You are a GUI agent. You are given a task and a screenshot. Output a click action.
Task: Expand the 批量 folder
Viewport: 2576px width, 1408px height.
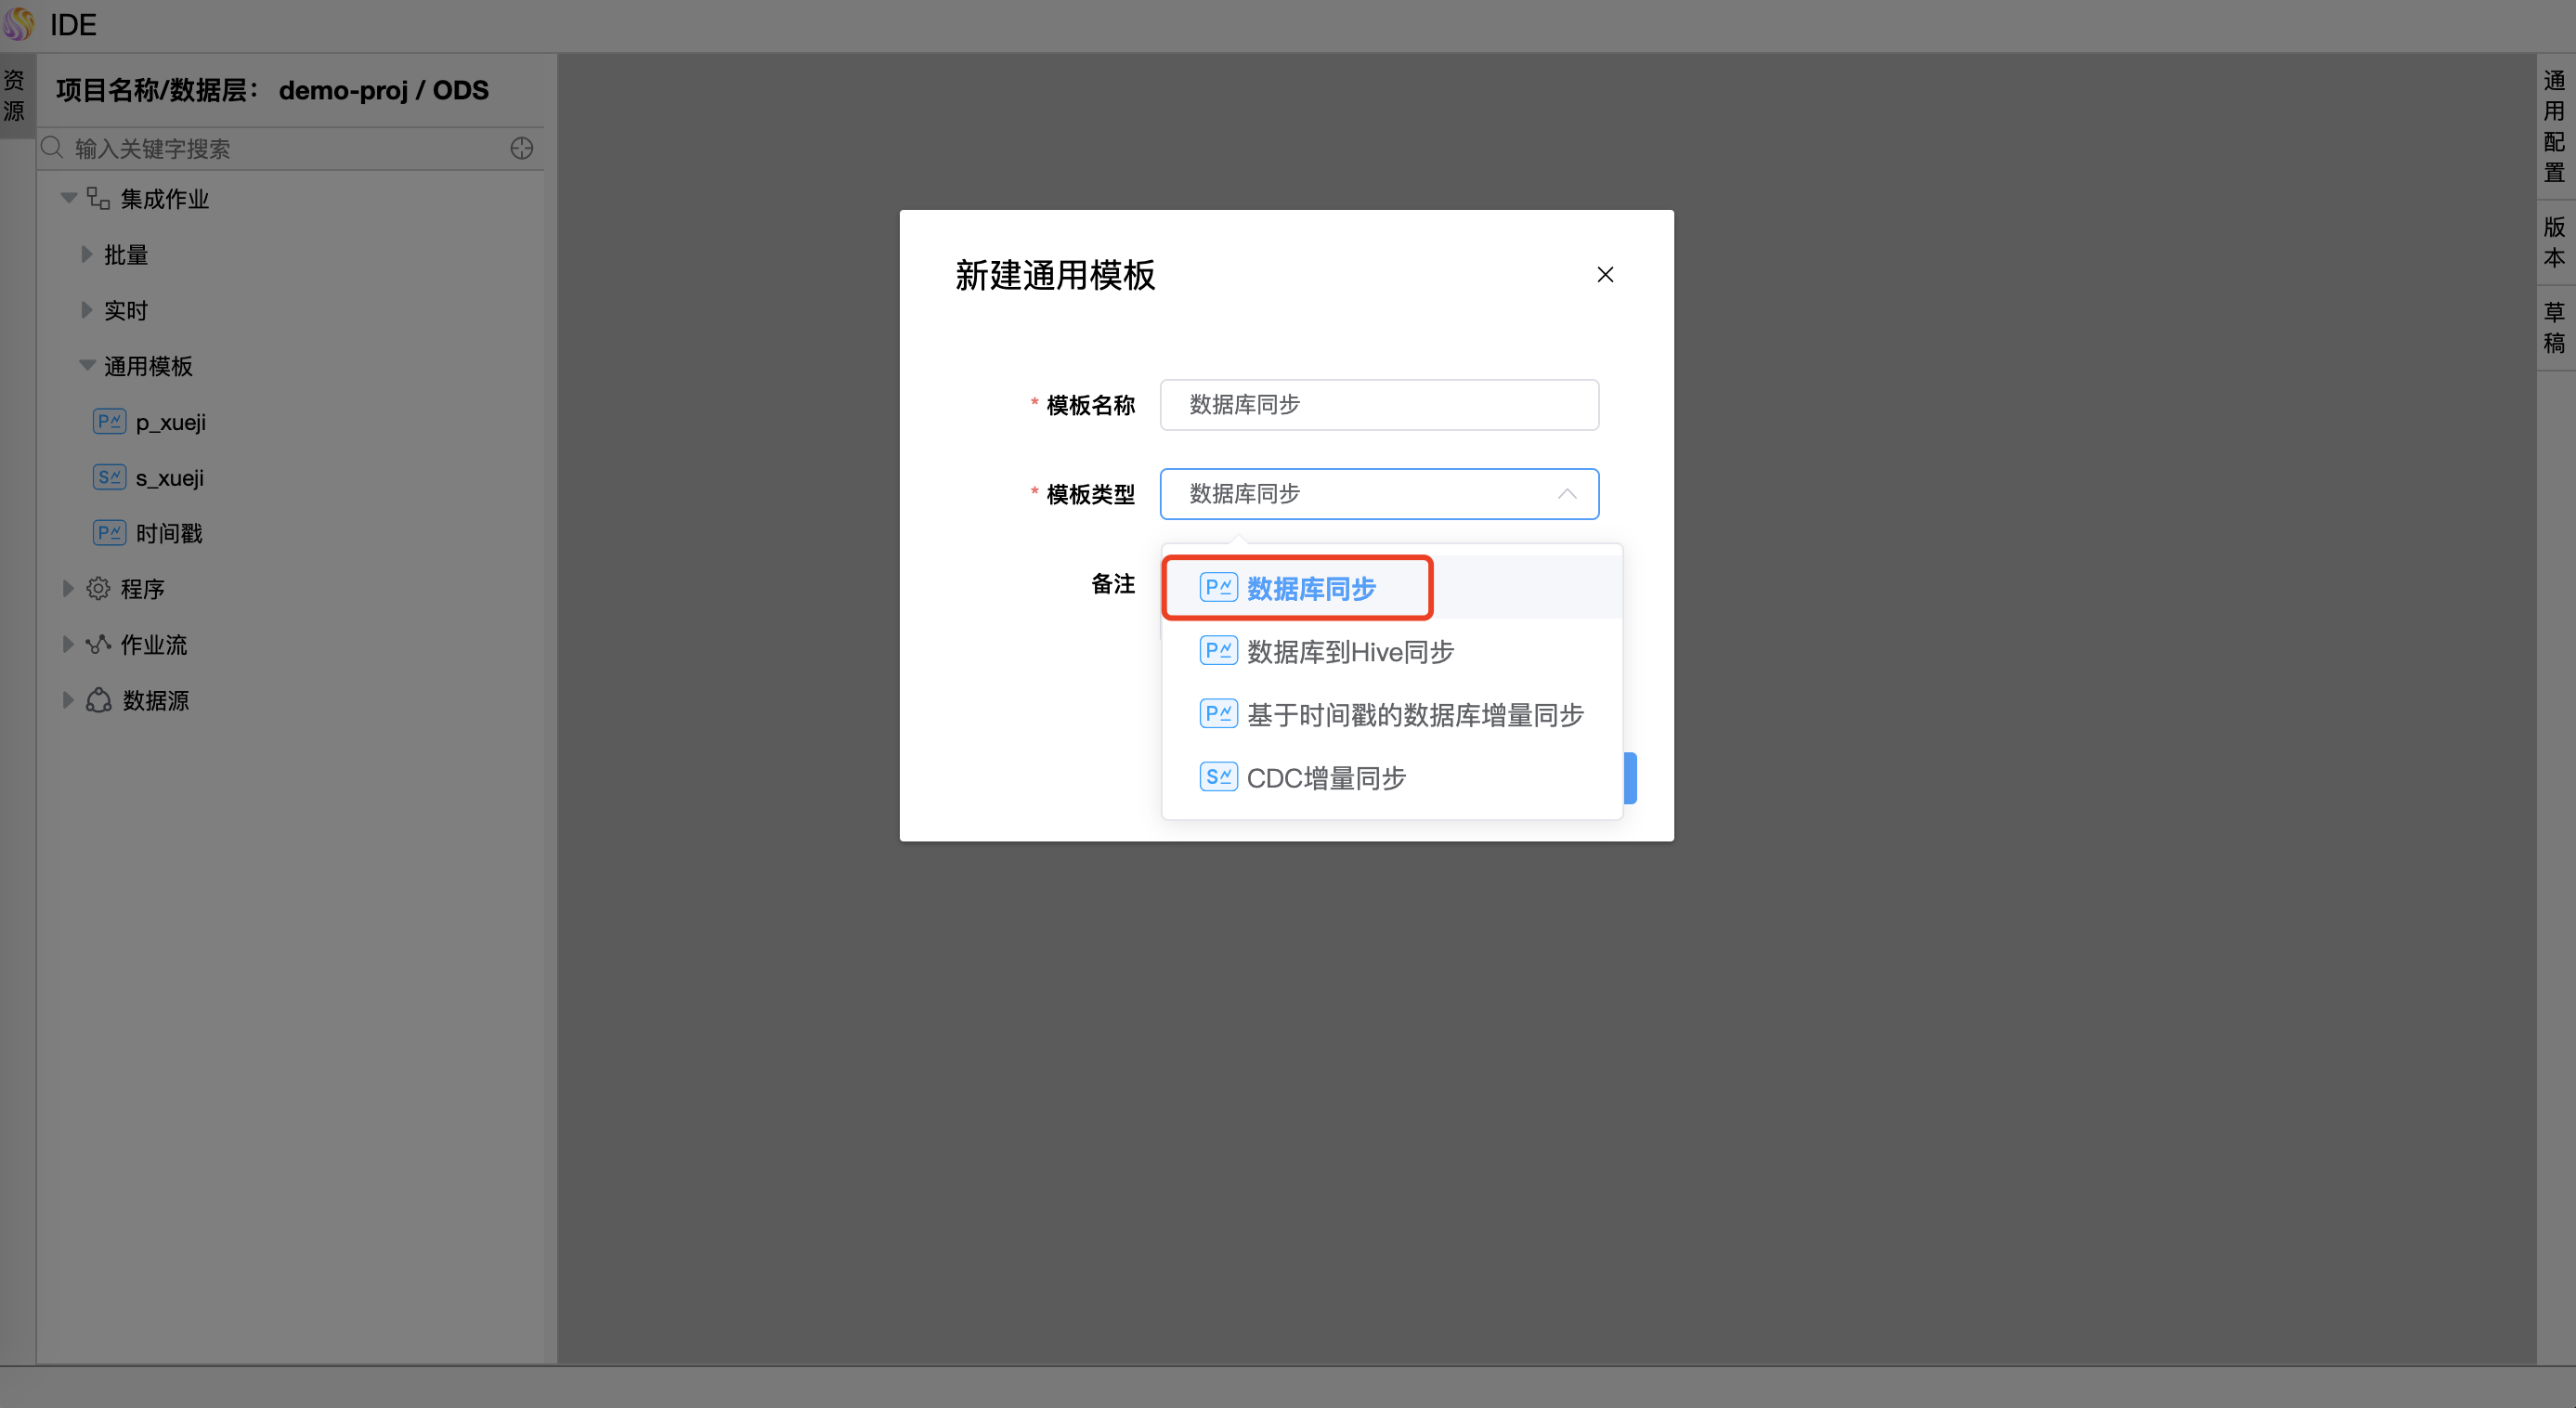(86, 254)
